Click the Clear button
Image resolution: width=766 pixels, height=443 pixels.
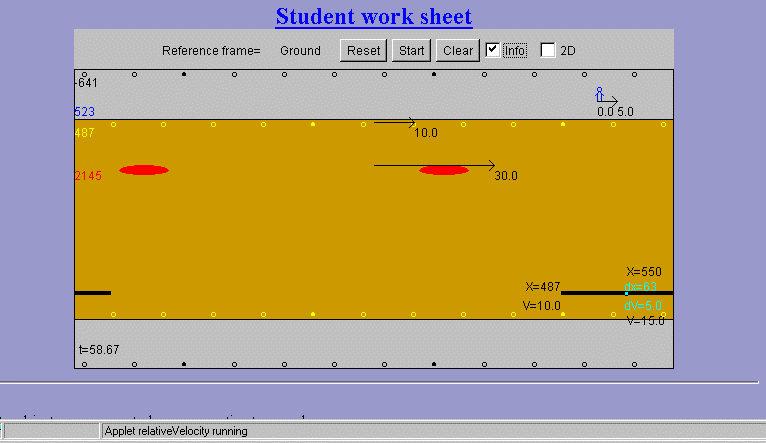coord(458,51)
